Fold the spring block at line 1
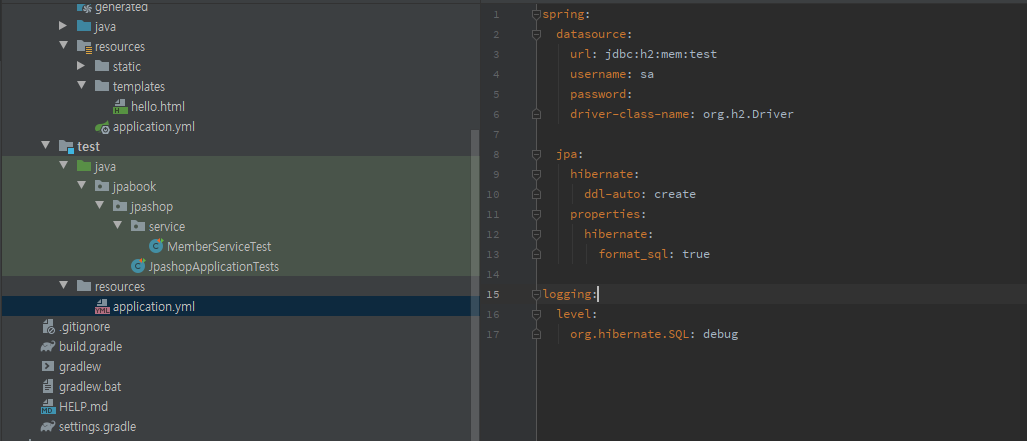Screen dimensions: 1027x441 click(536, 14)
